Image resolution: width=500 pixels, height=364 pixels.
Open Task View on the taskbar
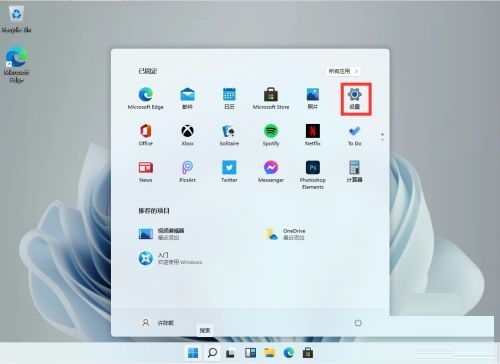(x=231, y=353)
